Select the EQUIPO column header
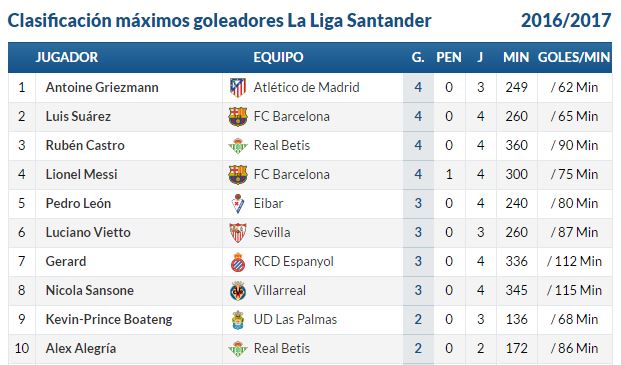 (x=278, y=57)
